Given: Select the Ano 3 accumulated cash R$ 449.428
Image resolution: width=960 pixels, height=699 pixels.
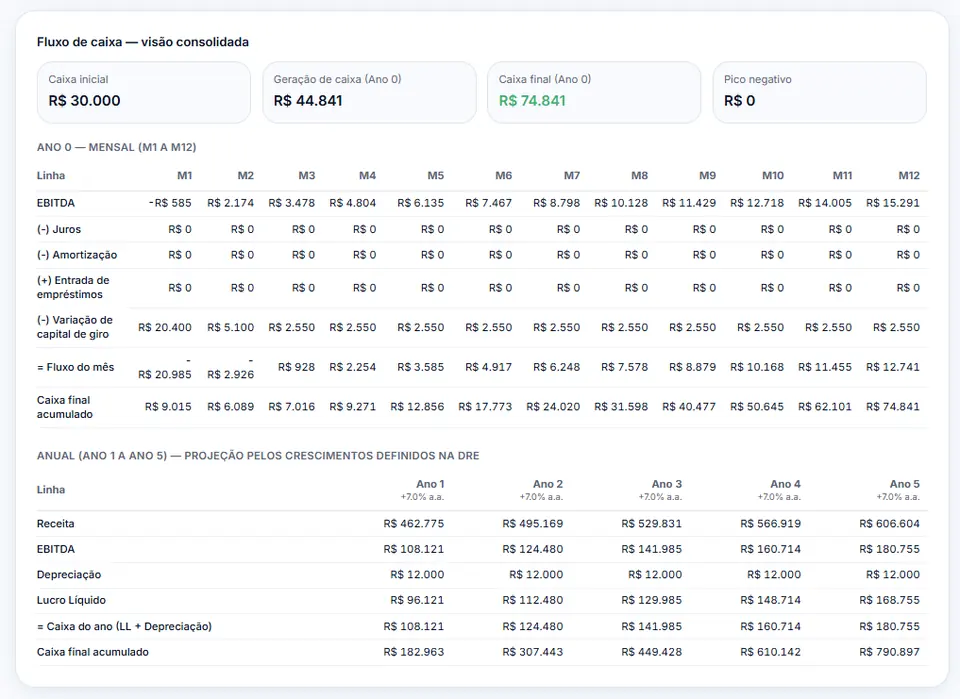Looking at the screenshot, I should [651, 652].
